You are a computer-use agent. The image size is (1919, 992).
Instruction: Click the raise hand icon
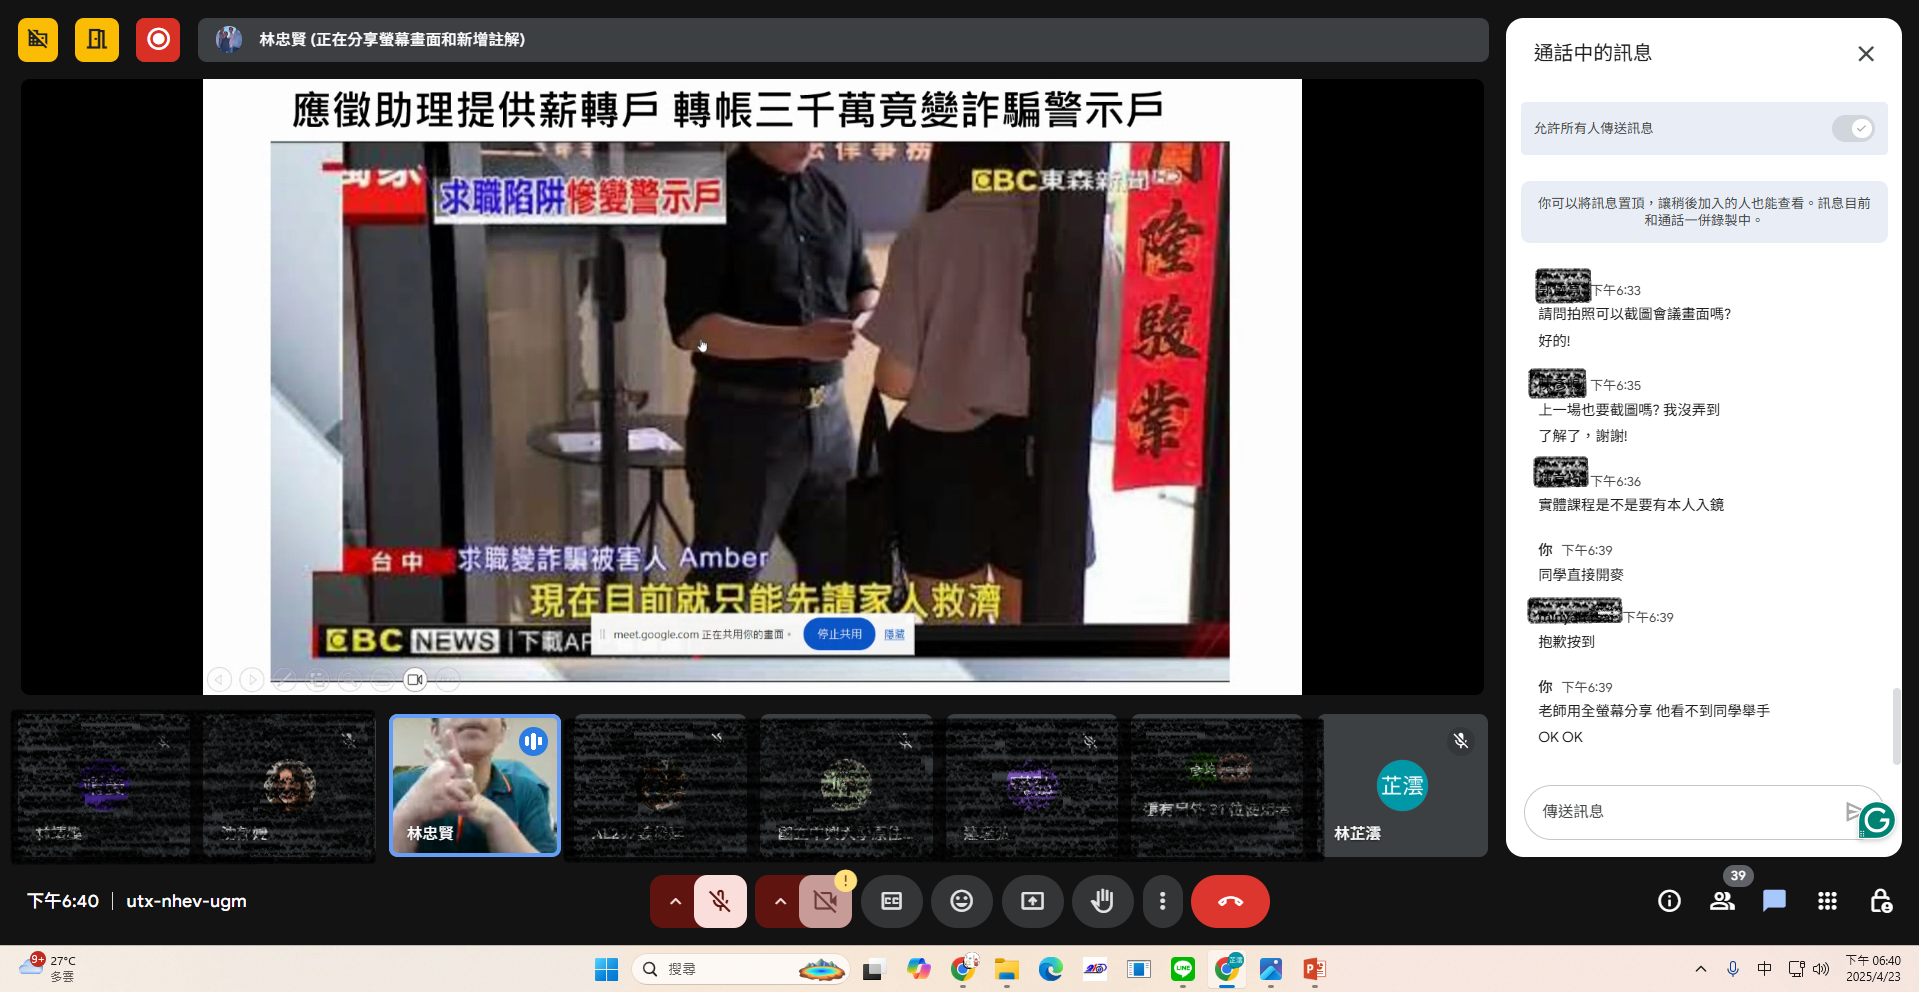click(x=1102, y=901)
